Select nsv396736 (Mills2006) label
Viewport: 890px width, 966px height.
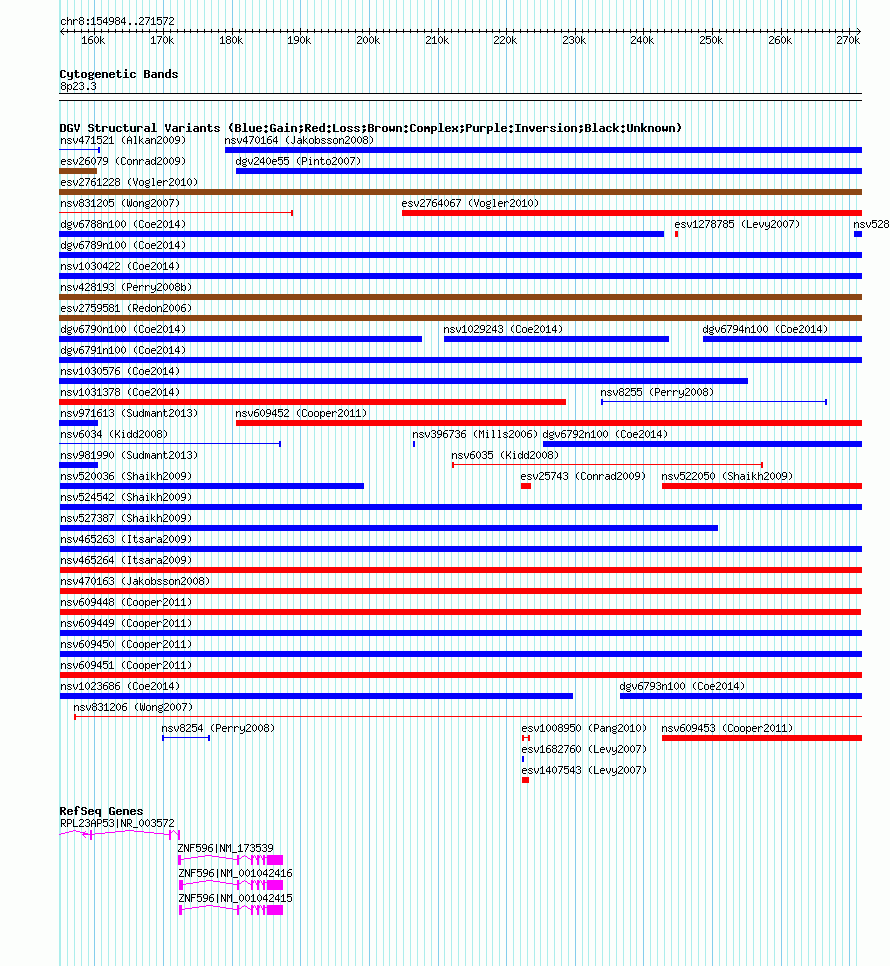pyautogui.click(x=475, y=434)
